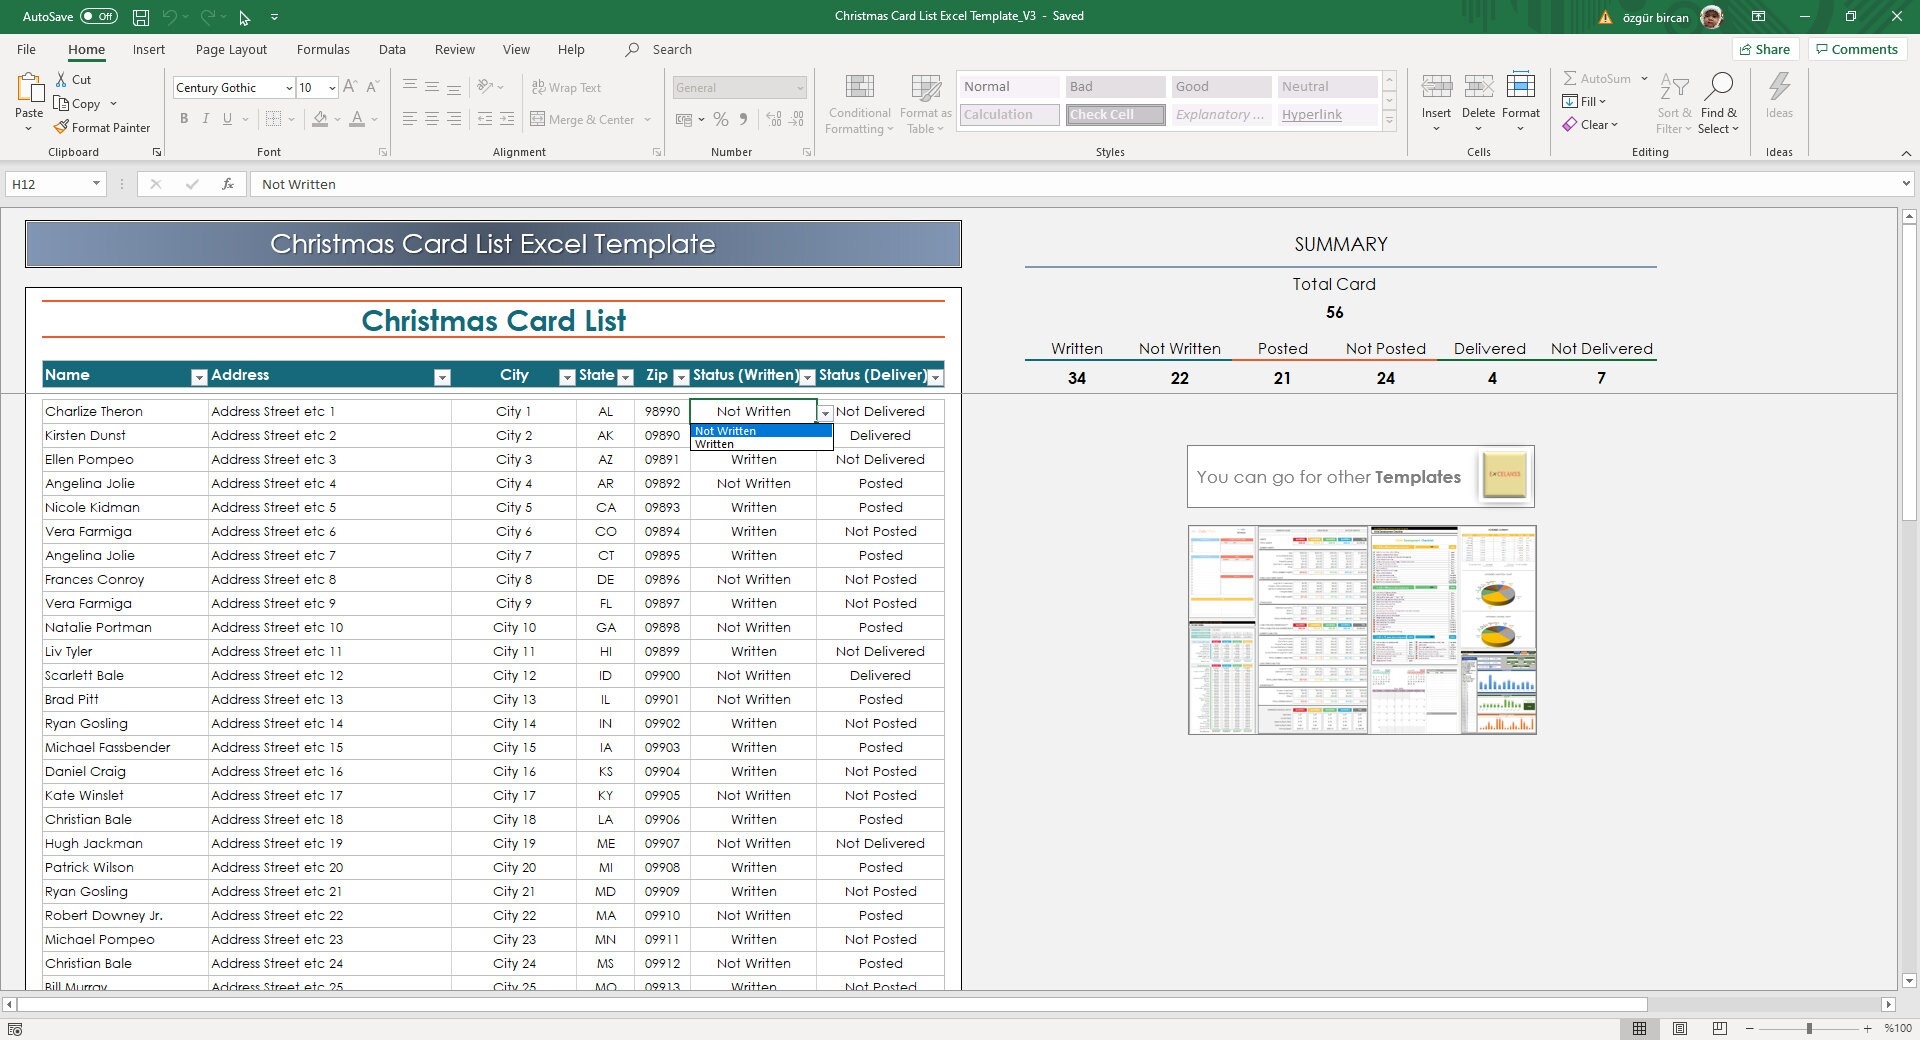The image size is (1920, 1040).
Task: Click the zoom slider handle
Action: (x=1808, y=1028)
